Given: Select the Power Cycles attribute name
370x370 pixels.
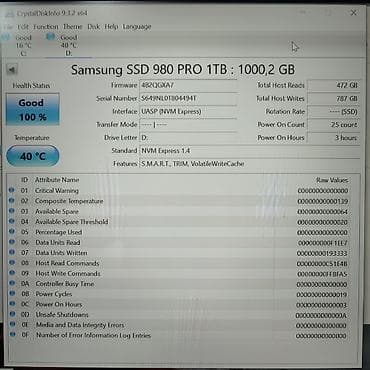Looking at the screenshot, I should pyautogui.click(x=54, y=294).
